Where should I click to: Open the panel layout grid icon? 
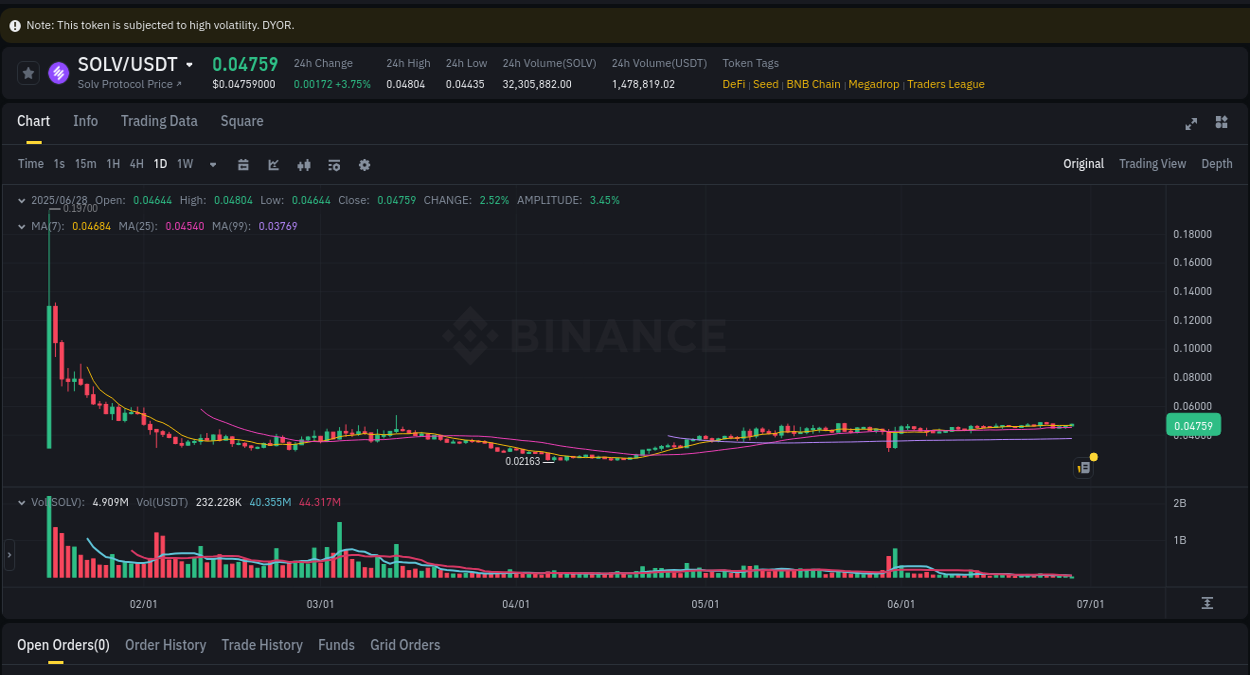tap(1221, 122)
